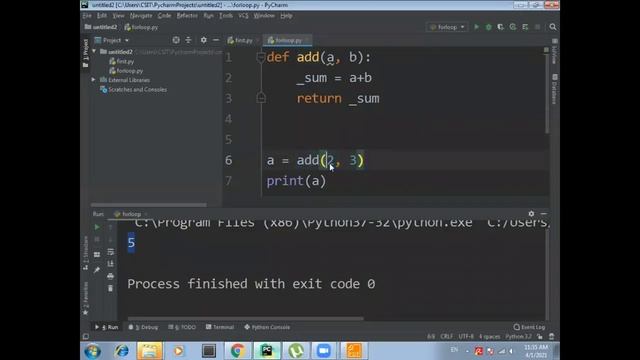Collapse all icon in Project panel header

[188, 40]
